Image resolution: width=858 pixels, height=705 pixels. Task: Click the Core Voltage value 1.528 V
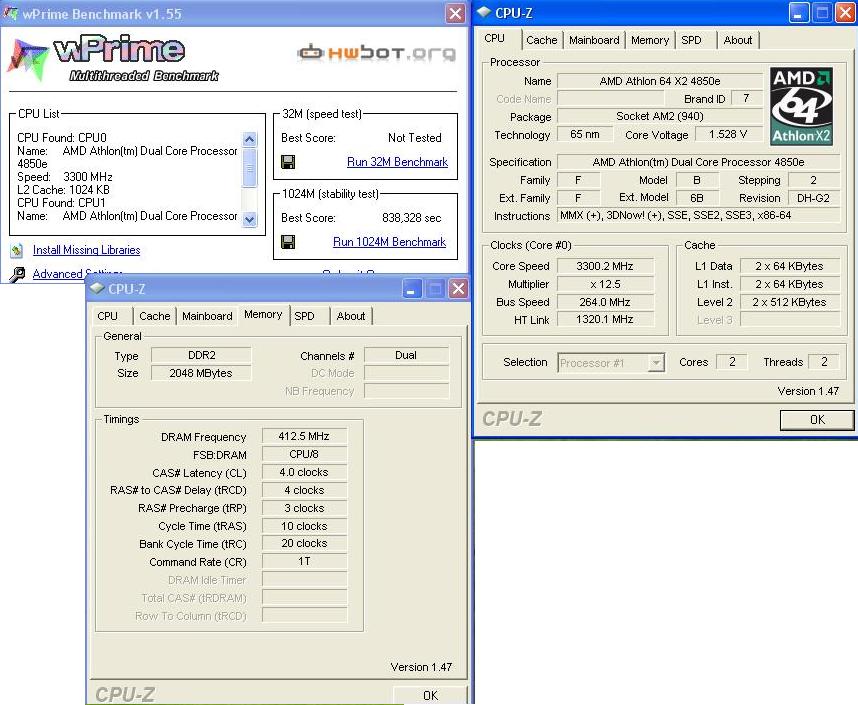point(728,134)
